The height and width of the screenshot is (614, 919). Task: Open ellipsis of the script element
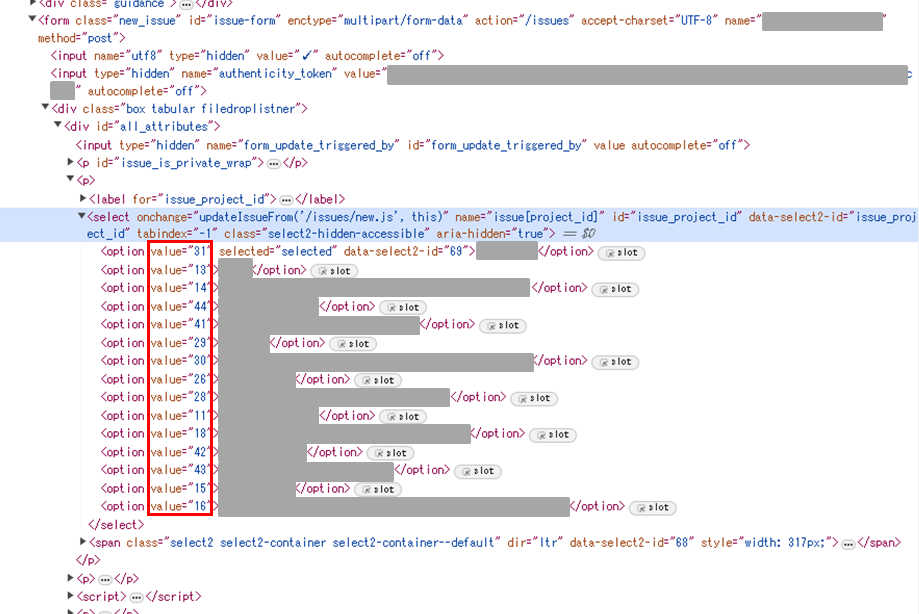(136, 598)
